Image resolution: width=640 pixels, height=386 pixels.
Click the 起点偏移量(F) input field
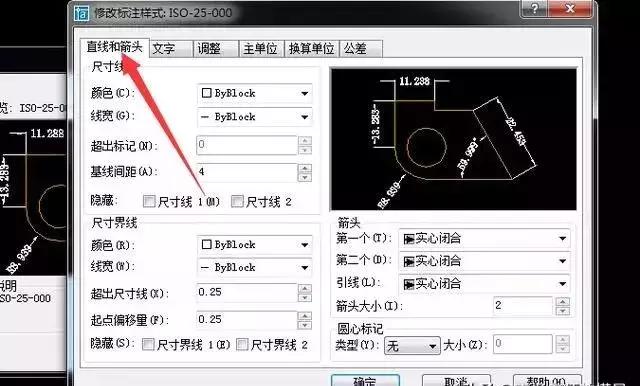(247, 320)
